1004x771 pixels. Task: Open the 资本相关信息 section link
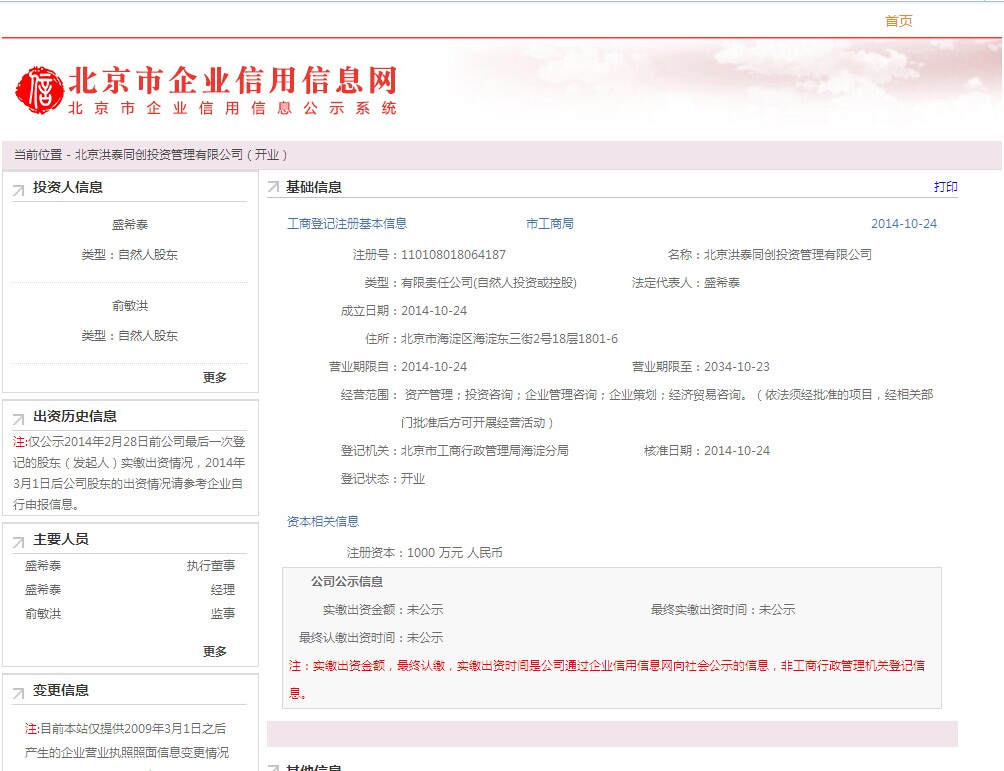[322, 521]
